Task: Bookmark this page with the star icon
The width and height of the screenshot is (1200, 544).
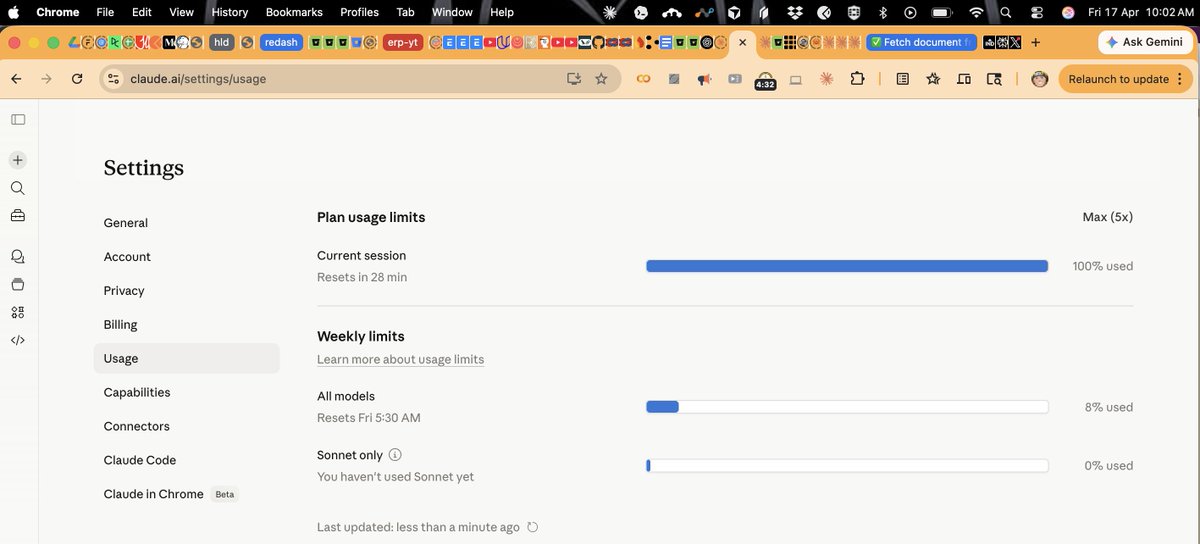Action: pos(601,79)
